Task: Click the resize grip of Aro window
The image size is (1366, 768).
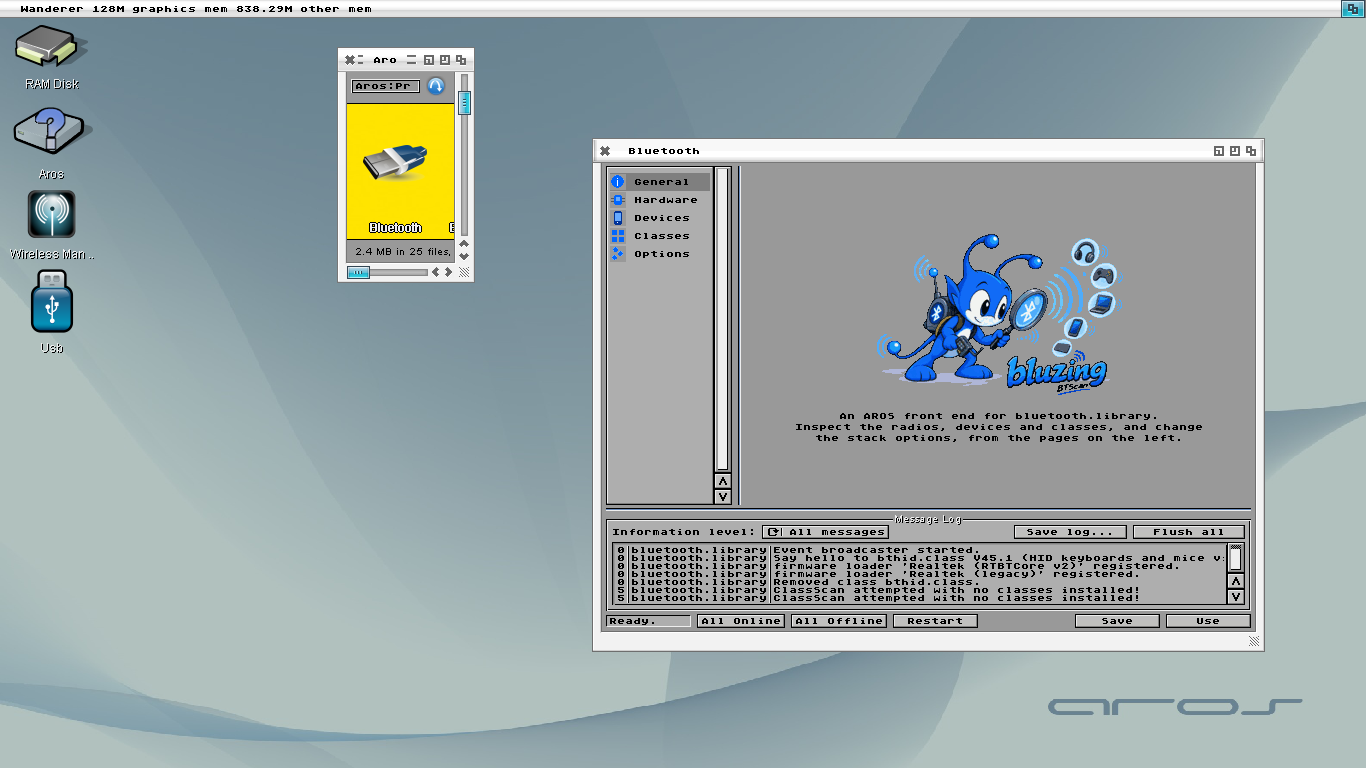Action: pyautogui.click(x=464, y=272)
